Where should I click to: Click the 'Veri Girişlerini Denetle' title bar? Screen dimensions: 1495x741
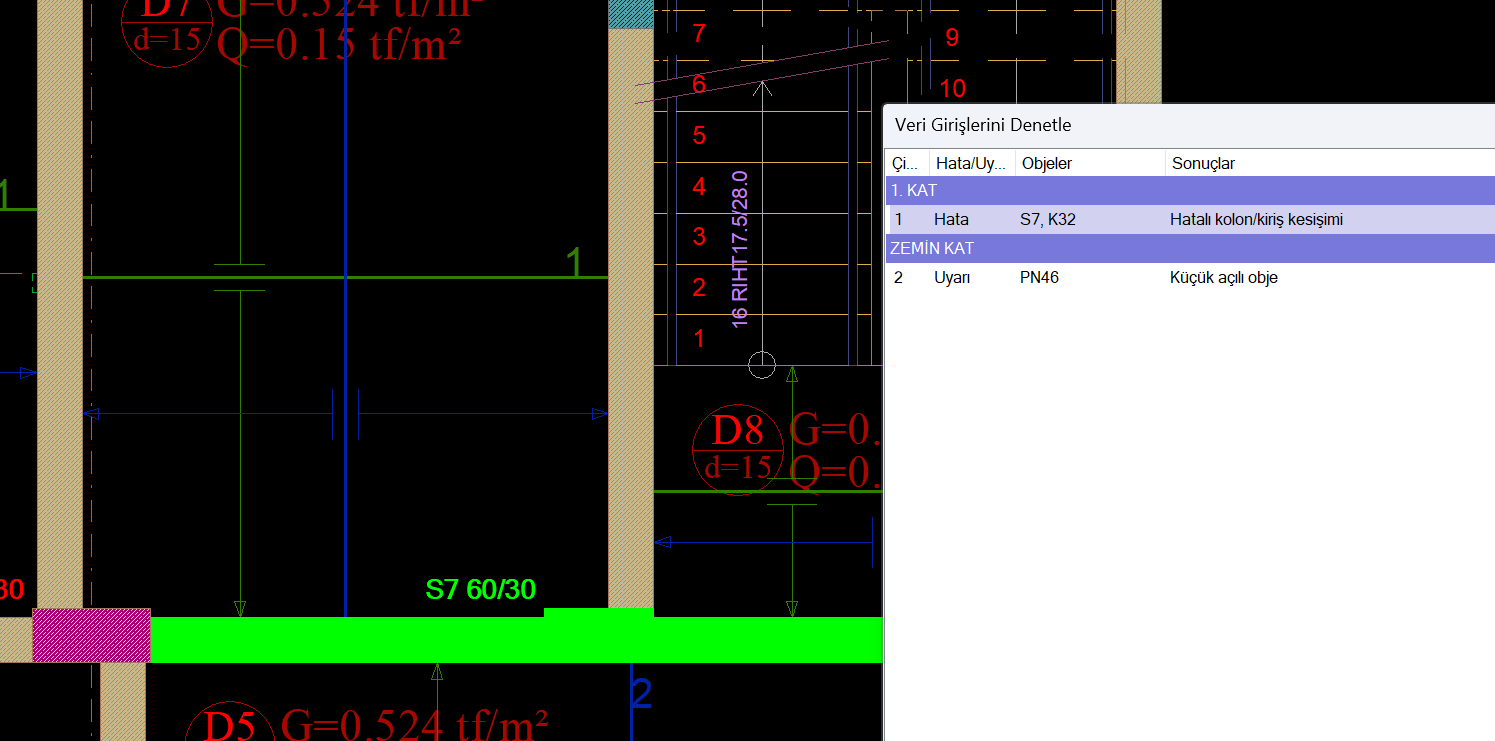pos(1190,125)
